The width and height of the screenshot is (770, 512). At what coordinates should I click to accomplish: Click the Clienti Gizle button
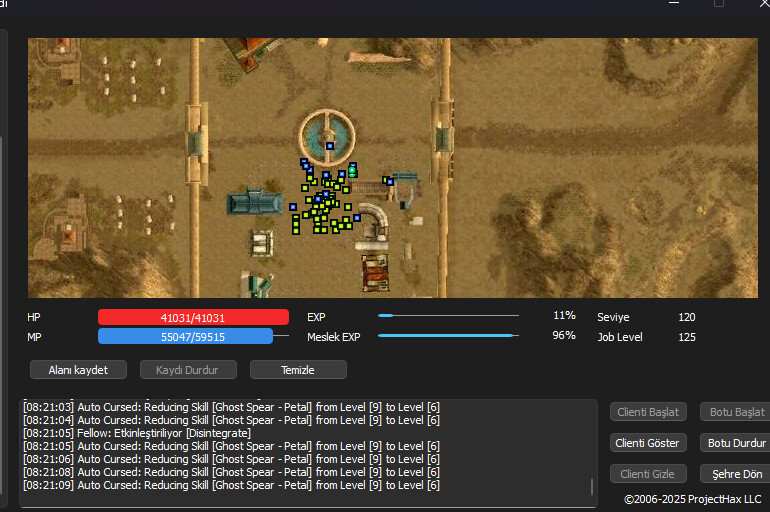[x=648, y=474]
